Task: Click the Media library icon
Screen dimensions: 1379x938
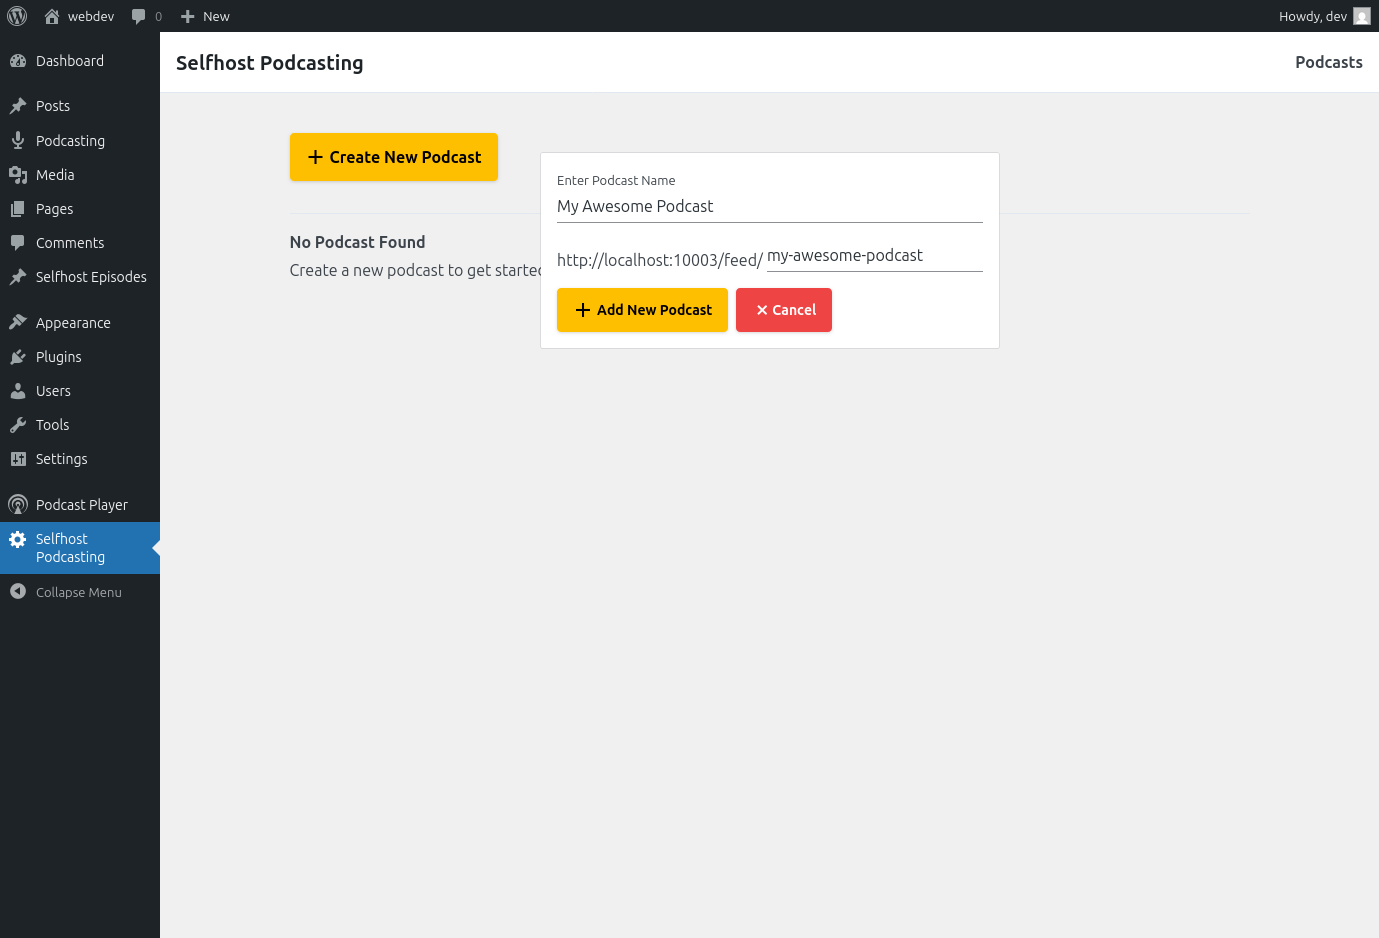Action: (18, 175)
